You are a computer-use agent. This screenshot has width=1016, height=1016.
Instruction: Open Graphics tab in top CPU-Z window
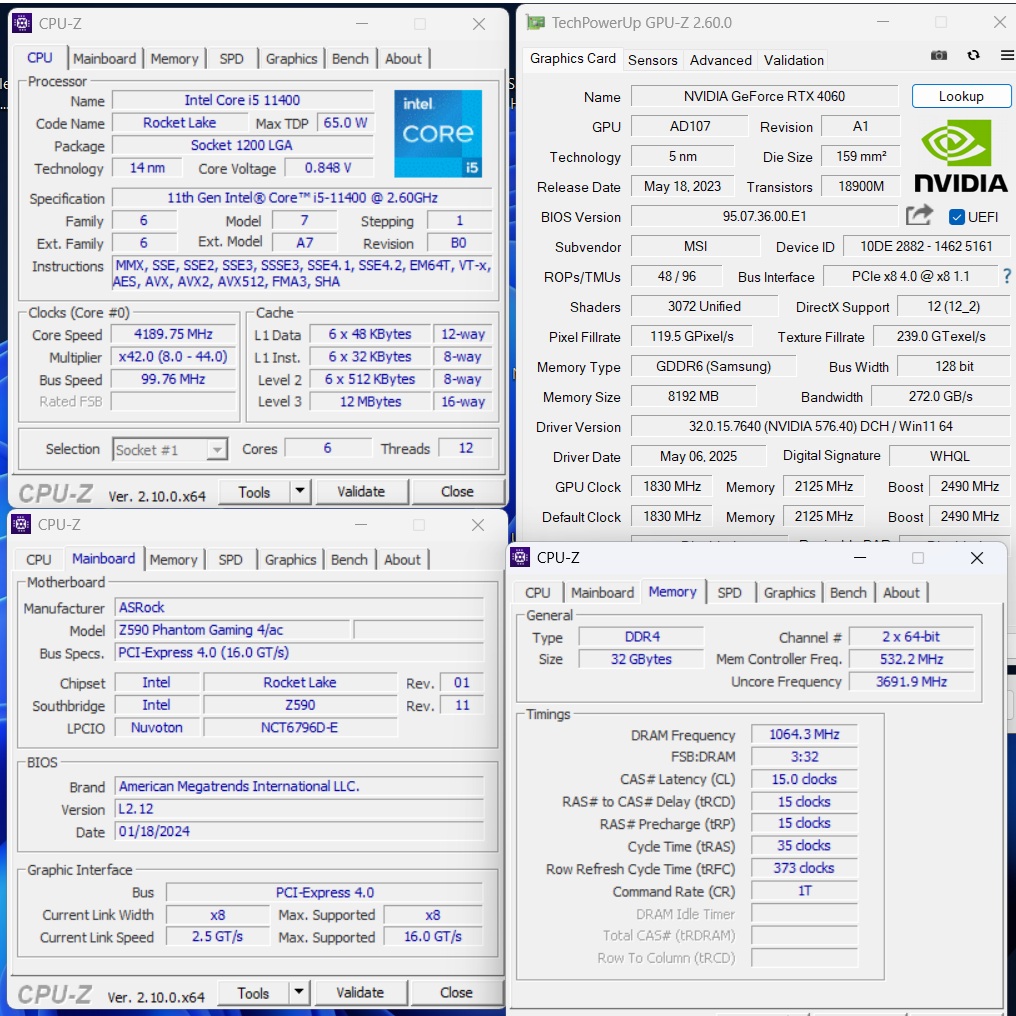pos(292,59)
